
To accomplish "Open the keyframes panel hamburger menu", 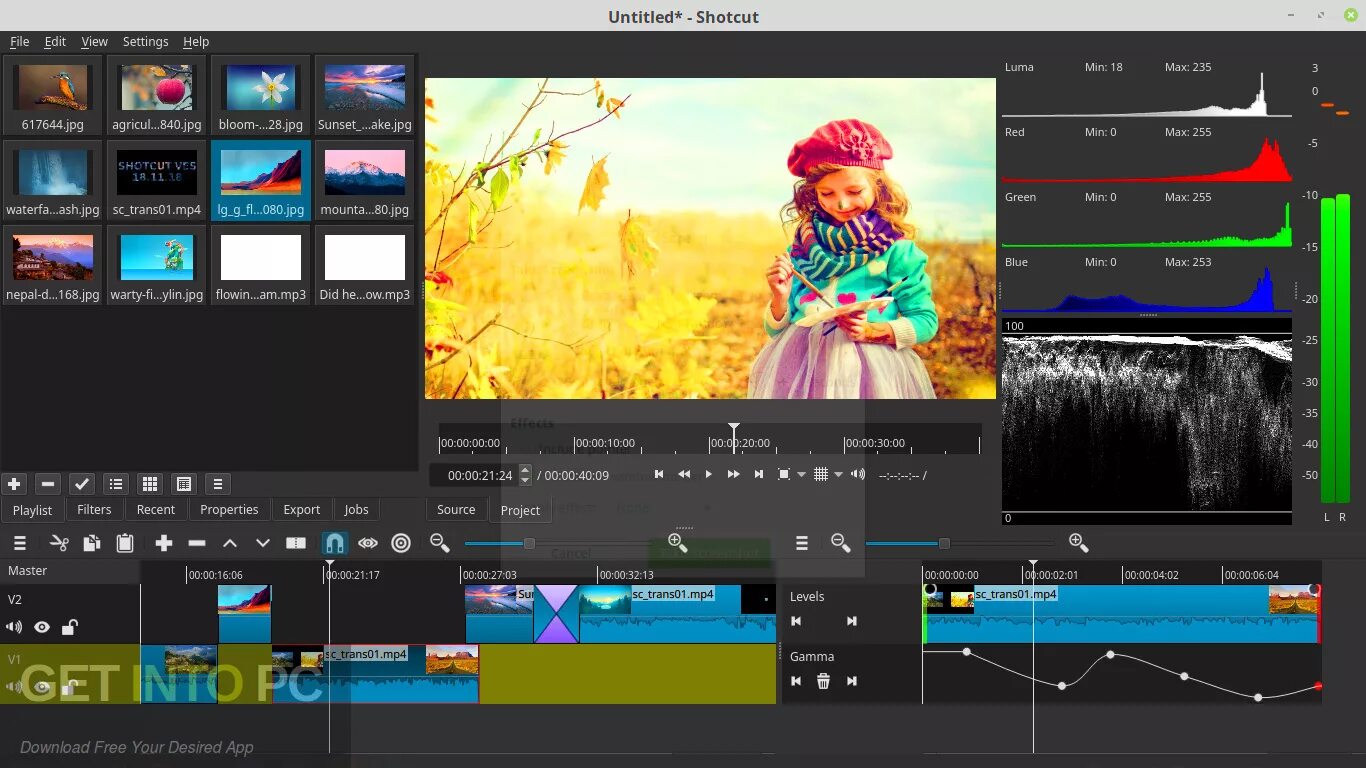I will 801,543.
